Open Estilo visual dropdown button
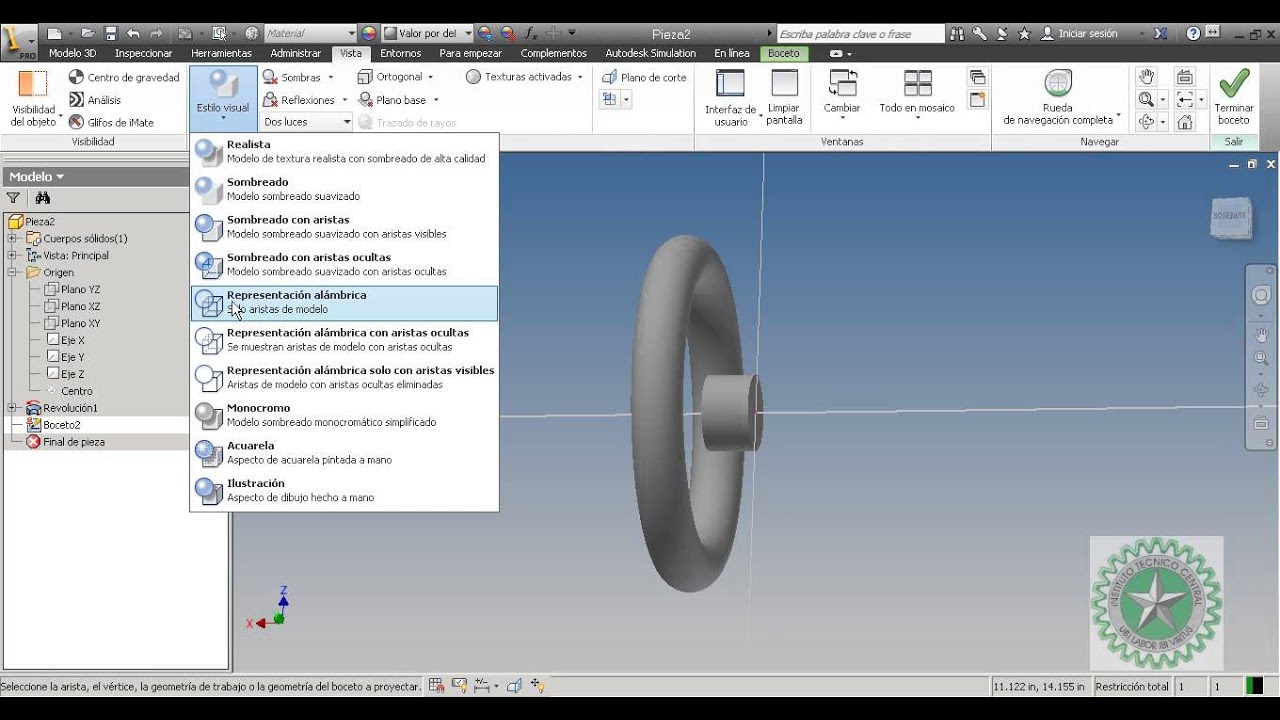Image resolution: width=1280 pixels, height=720 pixels. click(223, 97)
